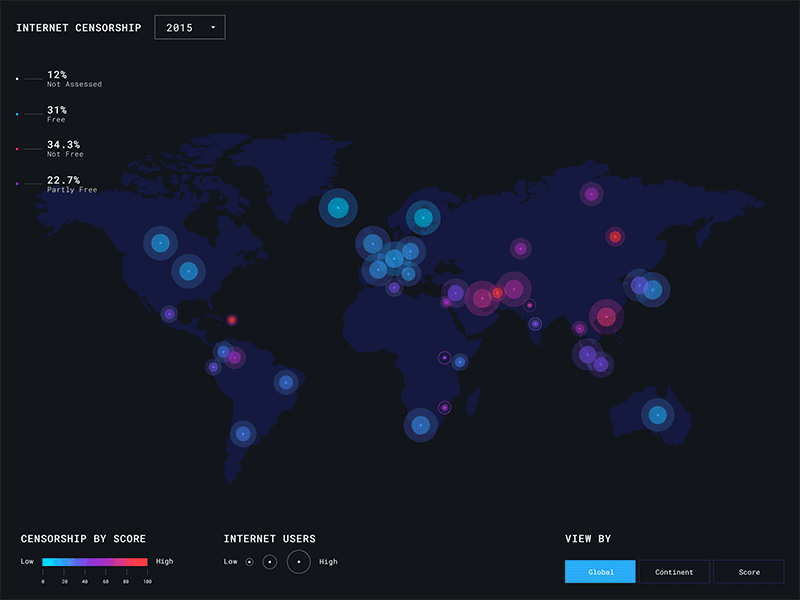Click the dropdown arrow next to 2015
The height and width of the screenshot is (600, 800).
212,27
